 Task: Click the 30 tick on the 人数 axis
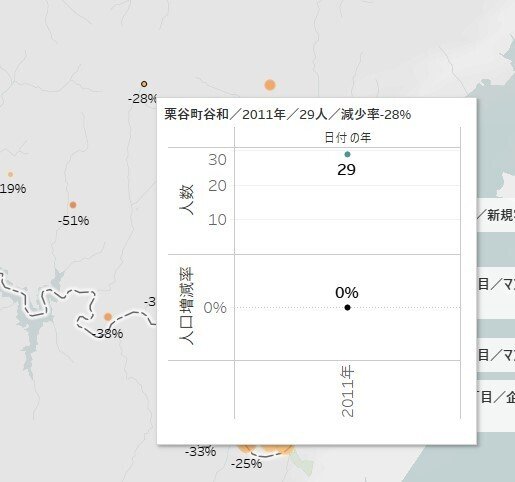217,160
